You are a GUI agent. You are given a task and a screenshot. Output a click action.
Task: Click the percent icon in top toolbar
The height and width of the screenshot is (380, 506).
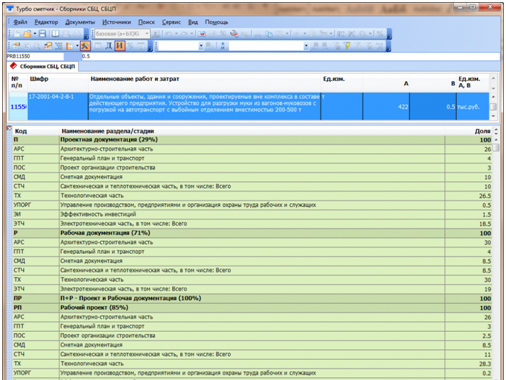(x=380, y=34)
